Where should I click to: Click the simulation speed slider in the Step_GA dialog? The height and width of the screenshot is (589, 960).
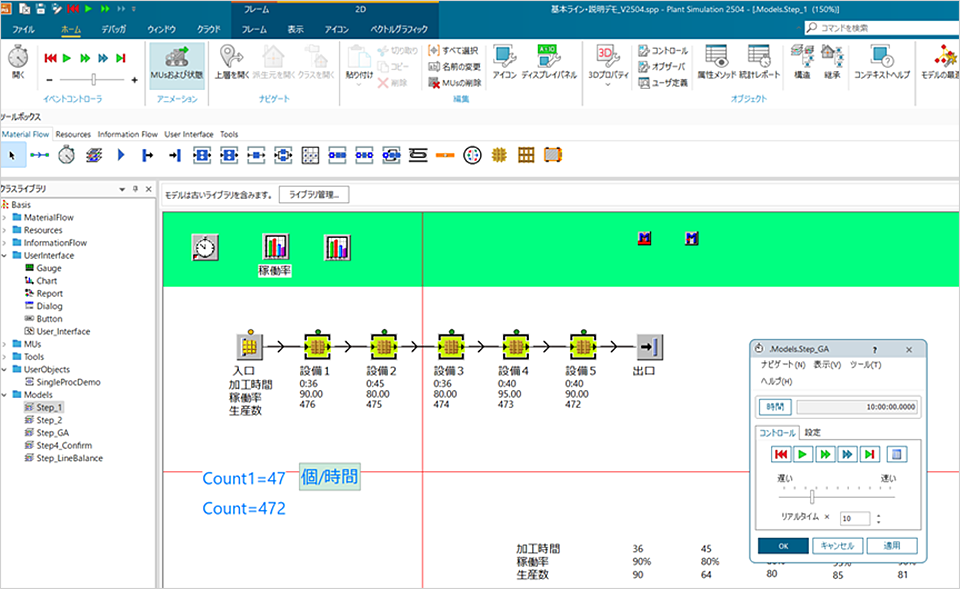pos(812,496)
